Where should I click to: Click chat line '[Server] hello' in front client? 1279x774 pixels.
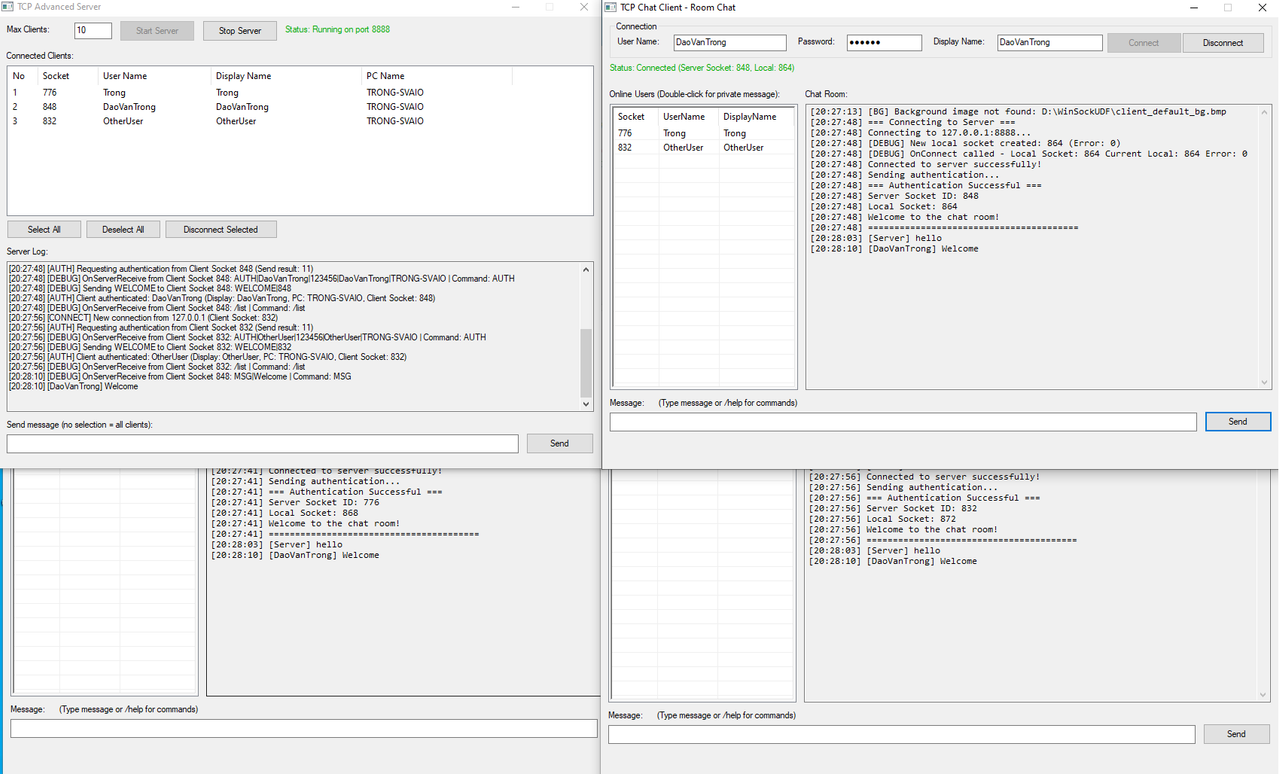click(876, 238)
